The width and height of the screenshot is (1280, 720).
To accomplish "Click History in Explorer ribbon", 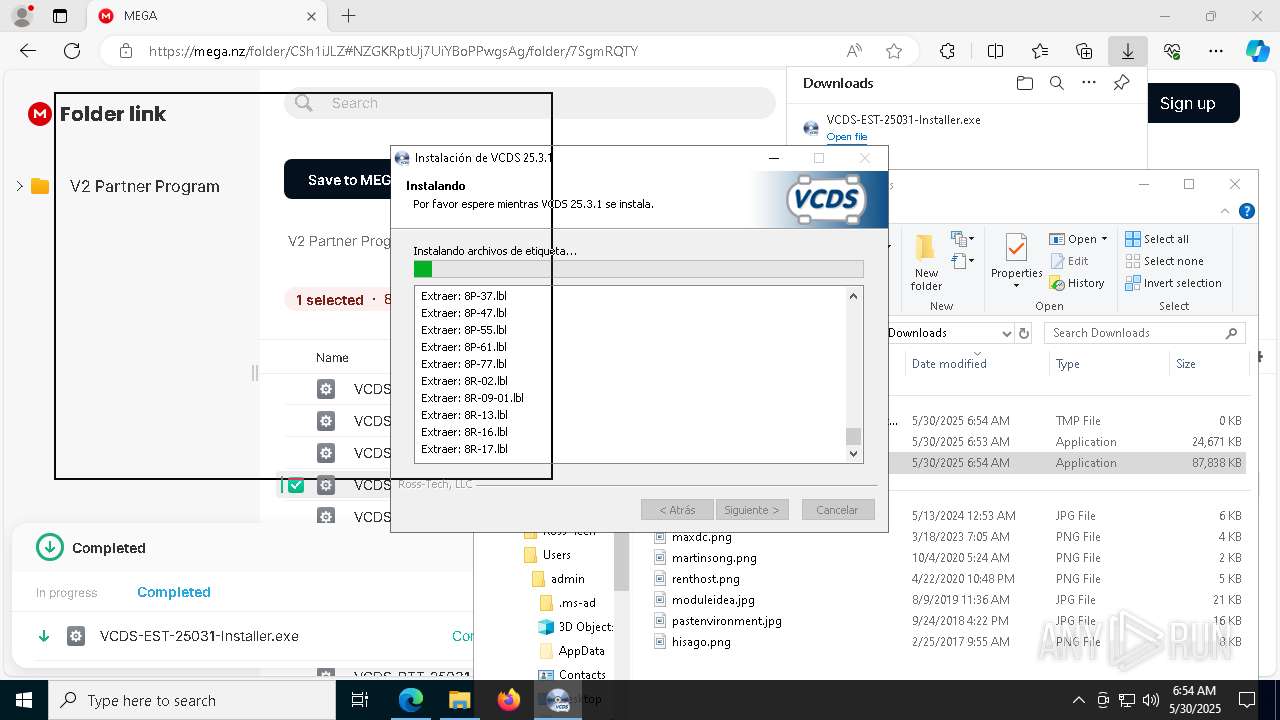I will [1077, 283].
